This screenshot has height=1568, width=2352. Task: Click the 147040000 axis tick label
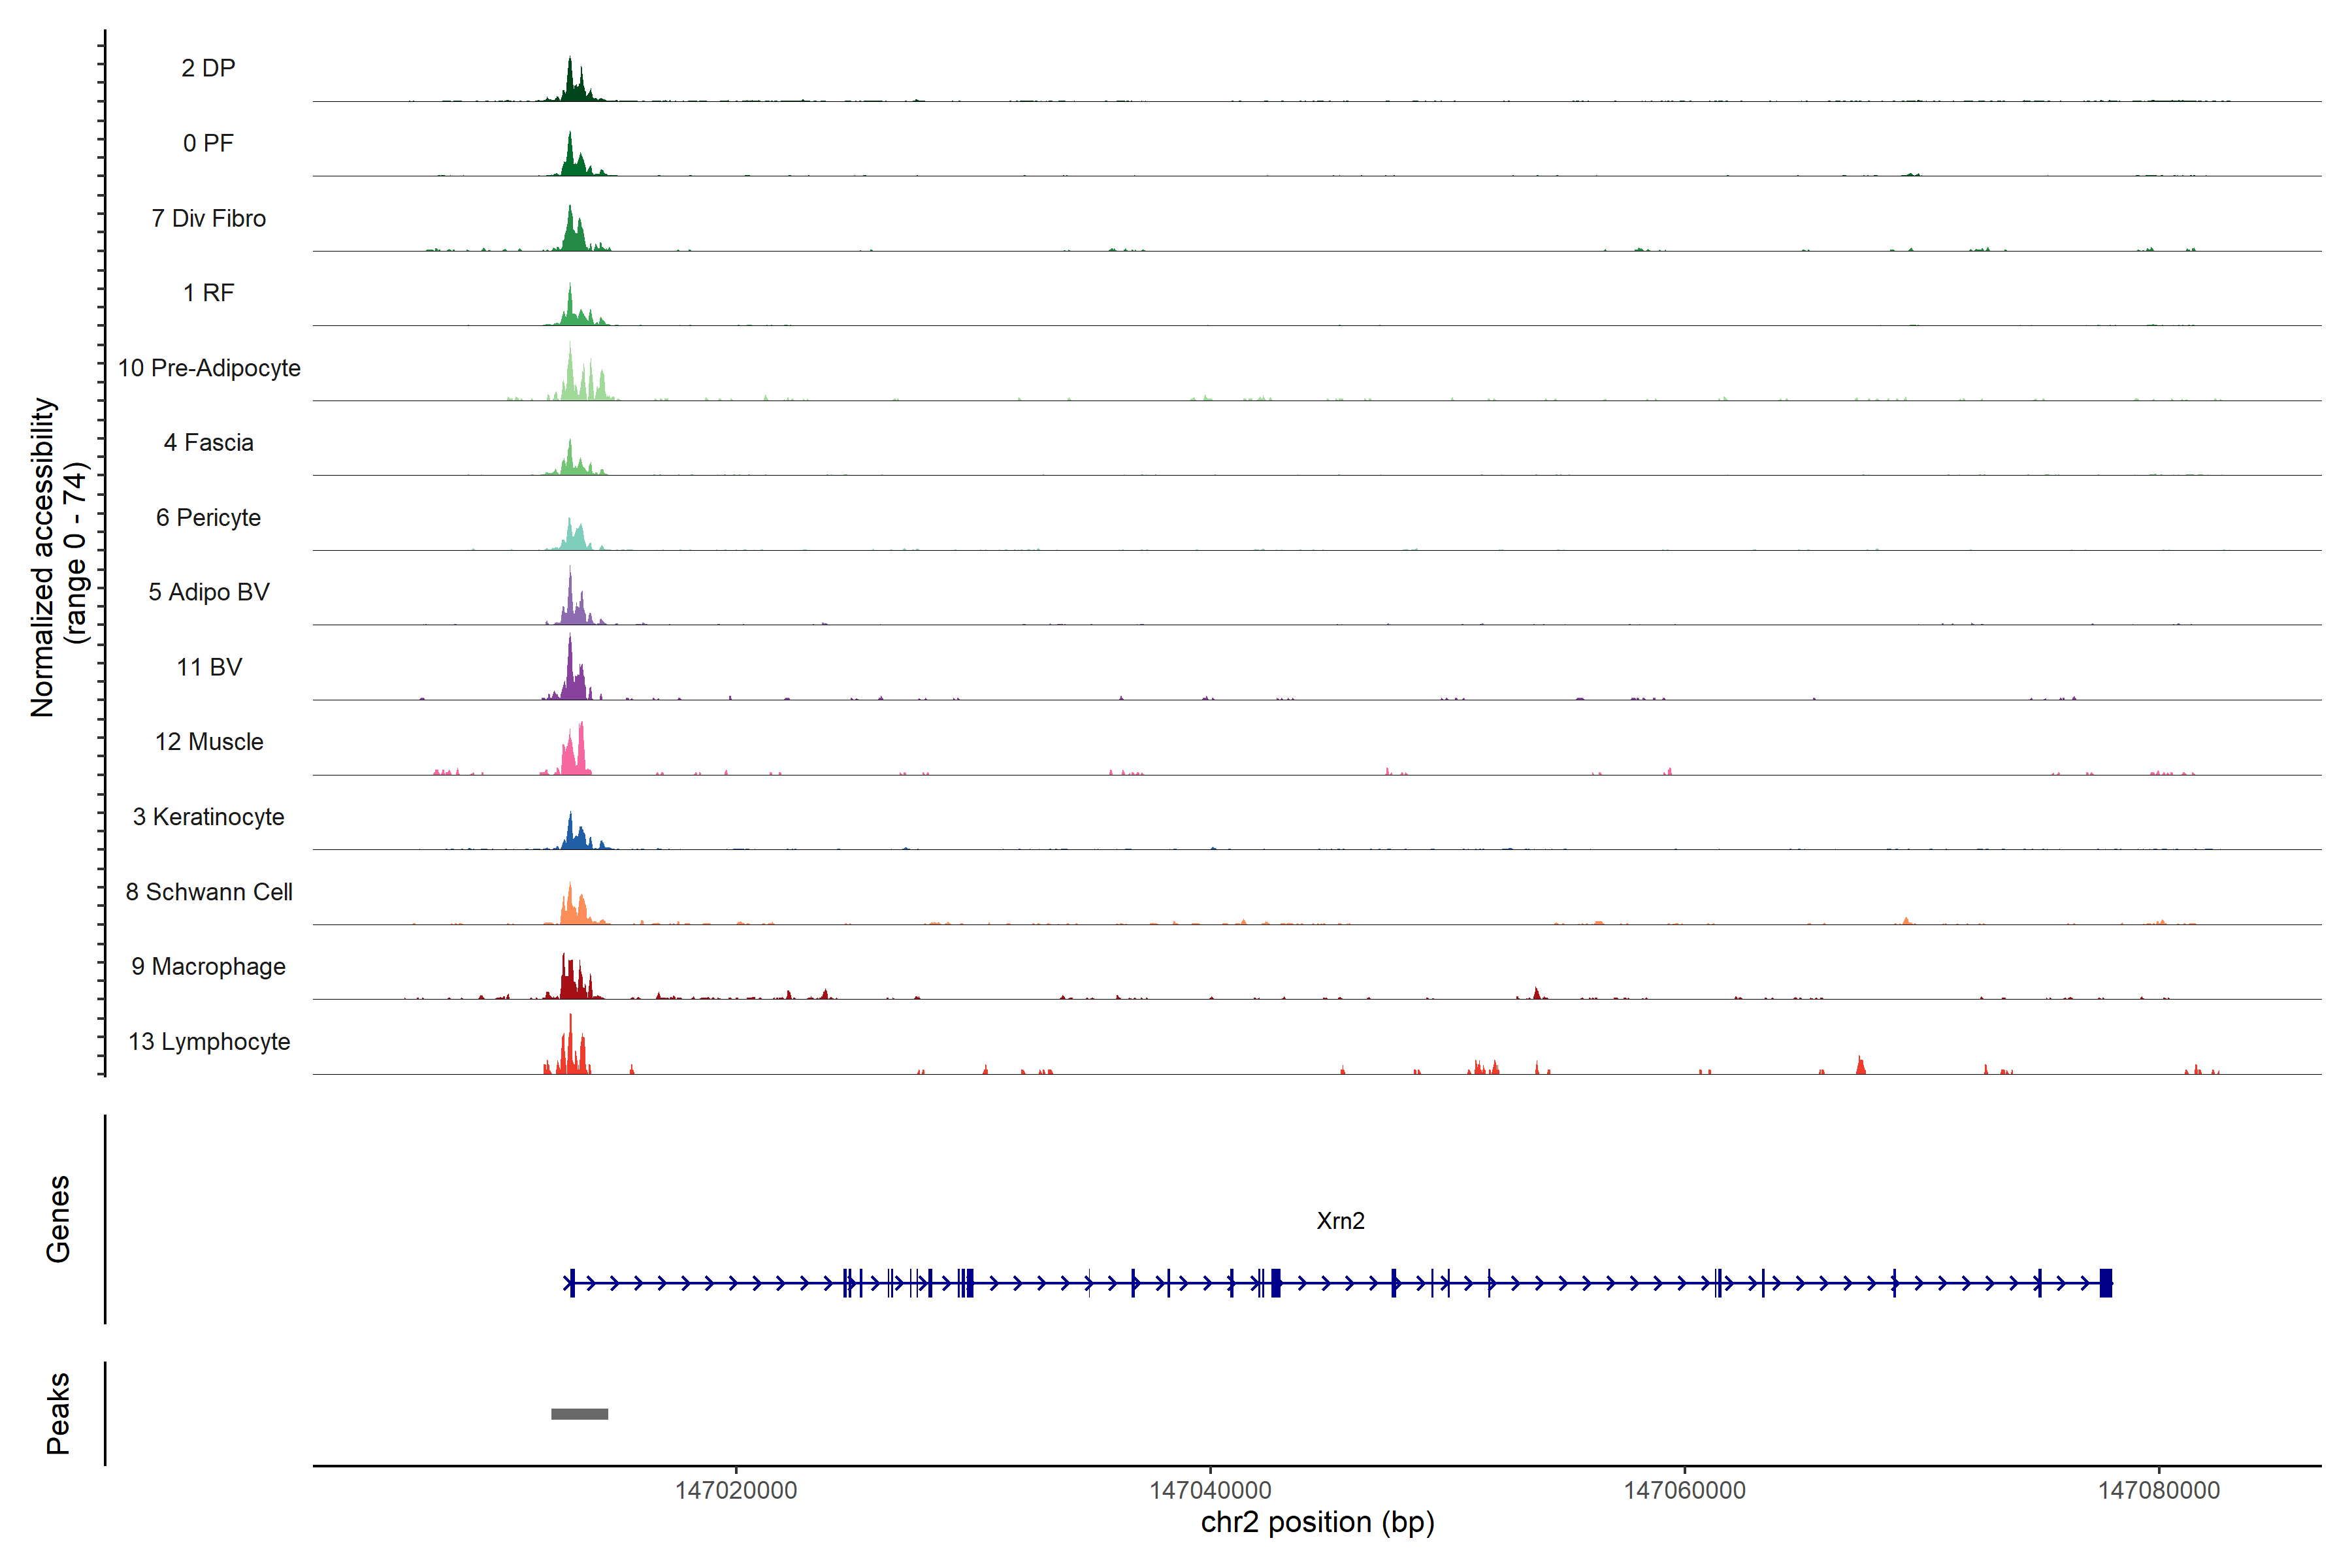pyautogui.click(x=1210, y=1490)
